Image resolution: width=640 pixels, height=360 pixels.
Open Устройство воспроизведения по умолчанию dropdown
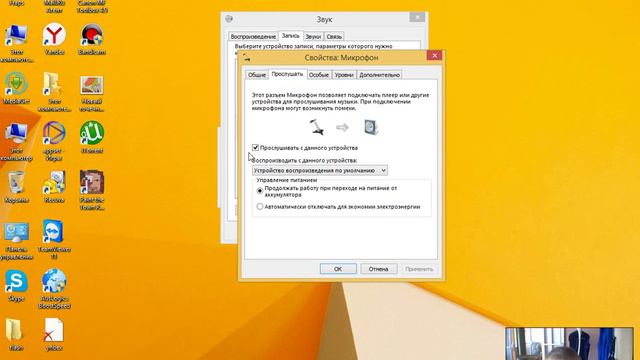point(320,170)
